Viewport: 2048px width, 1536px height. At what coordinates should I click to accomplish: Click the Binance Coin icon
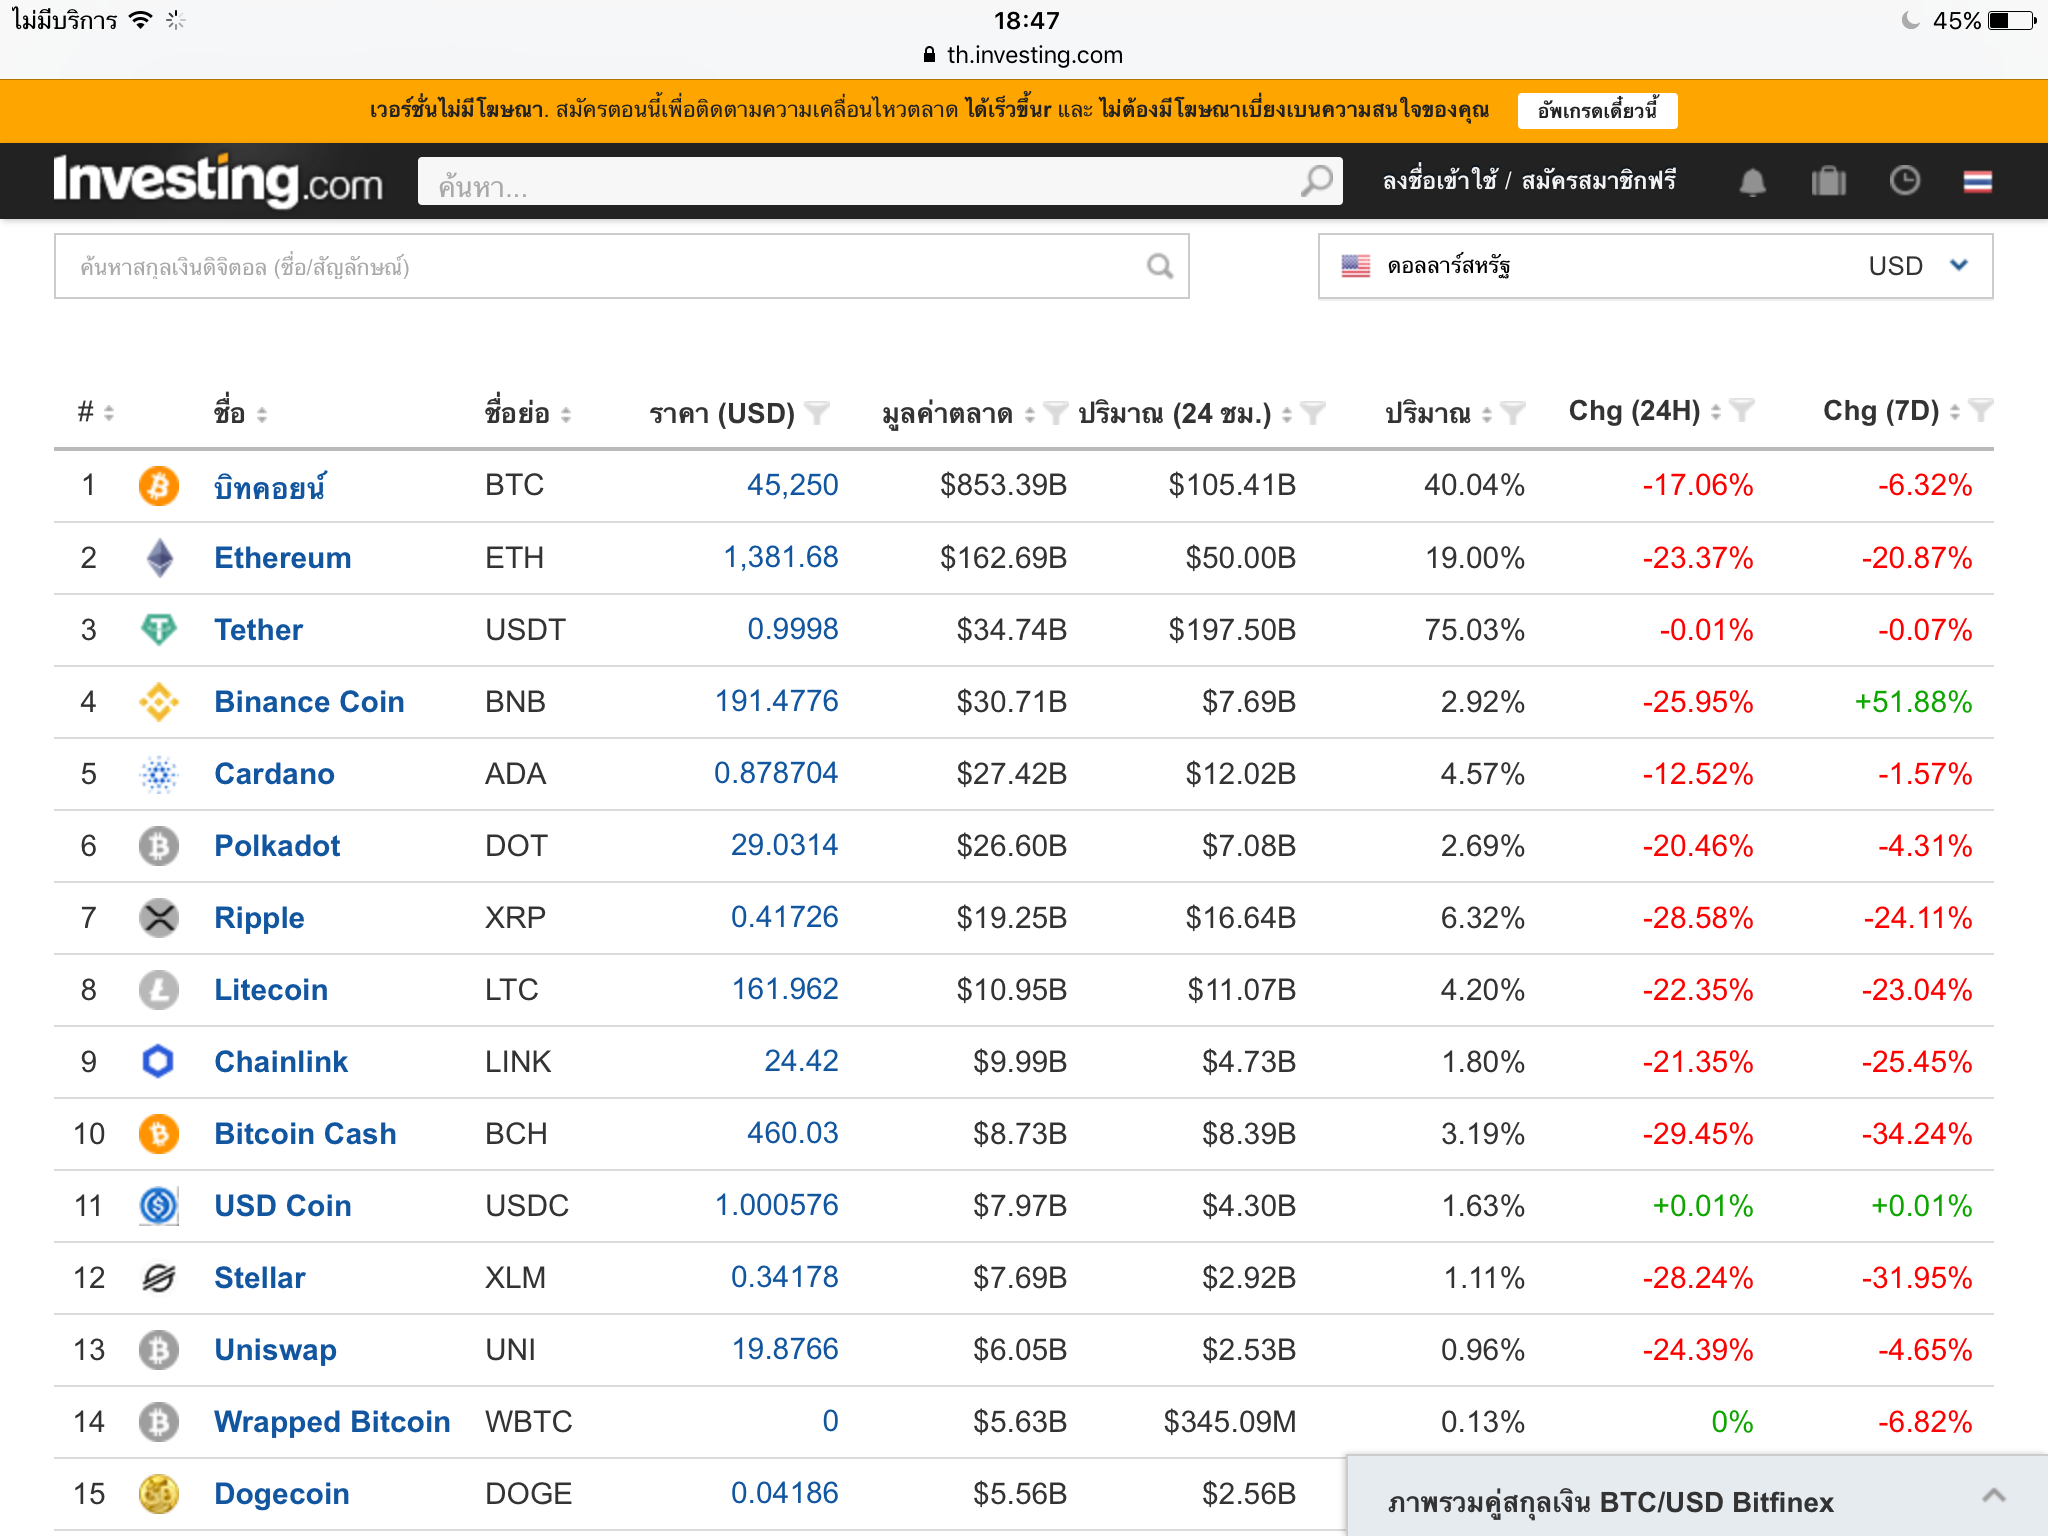click(158, 702)
